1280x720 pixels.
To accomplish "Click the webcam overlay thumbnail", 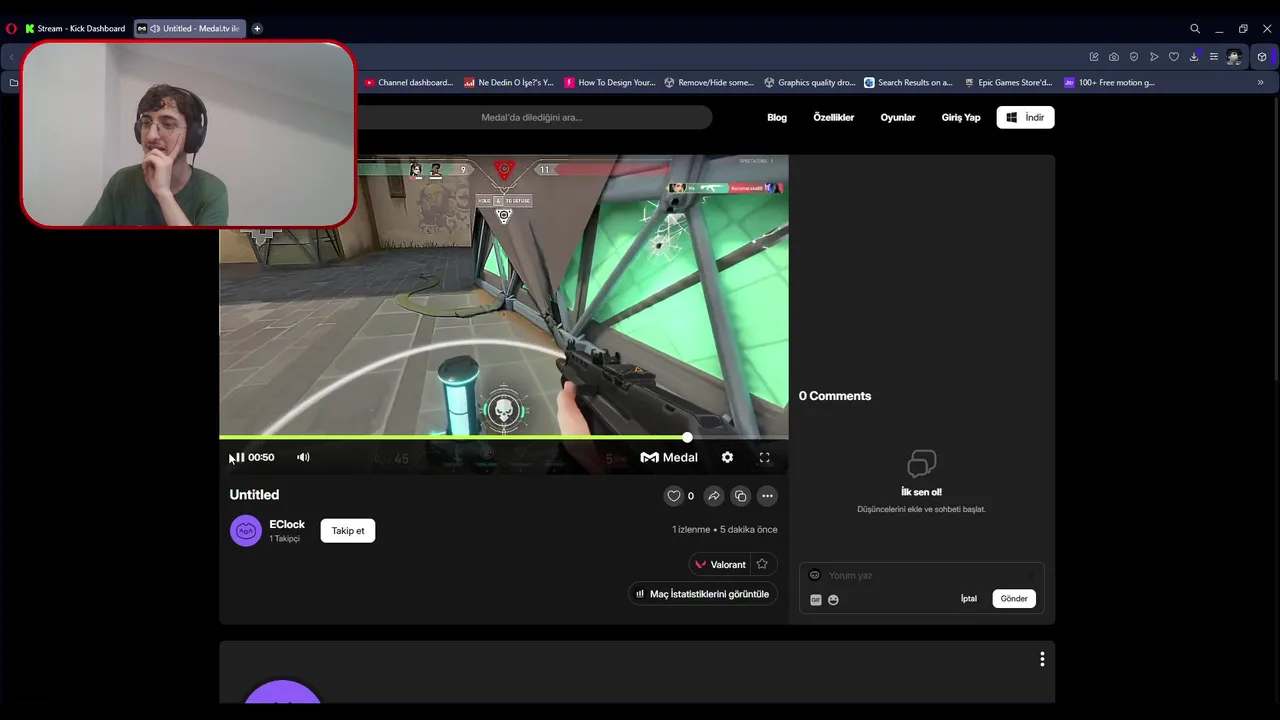I will [188, 134].
